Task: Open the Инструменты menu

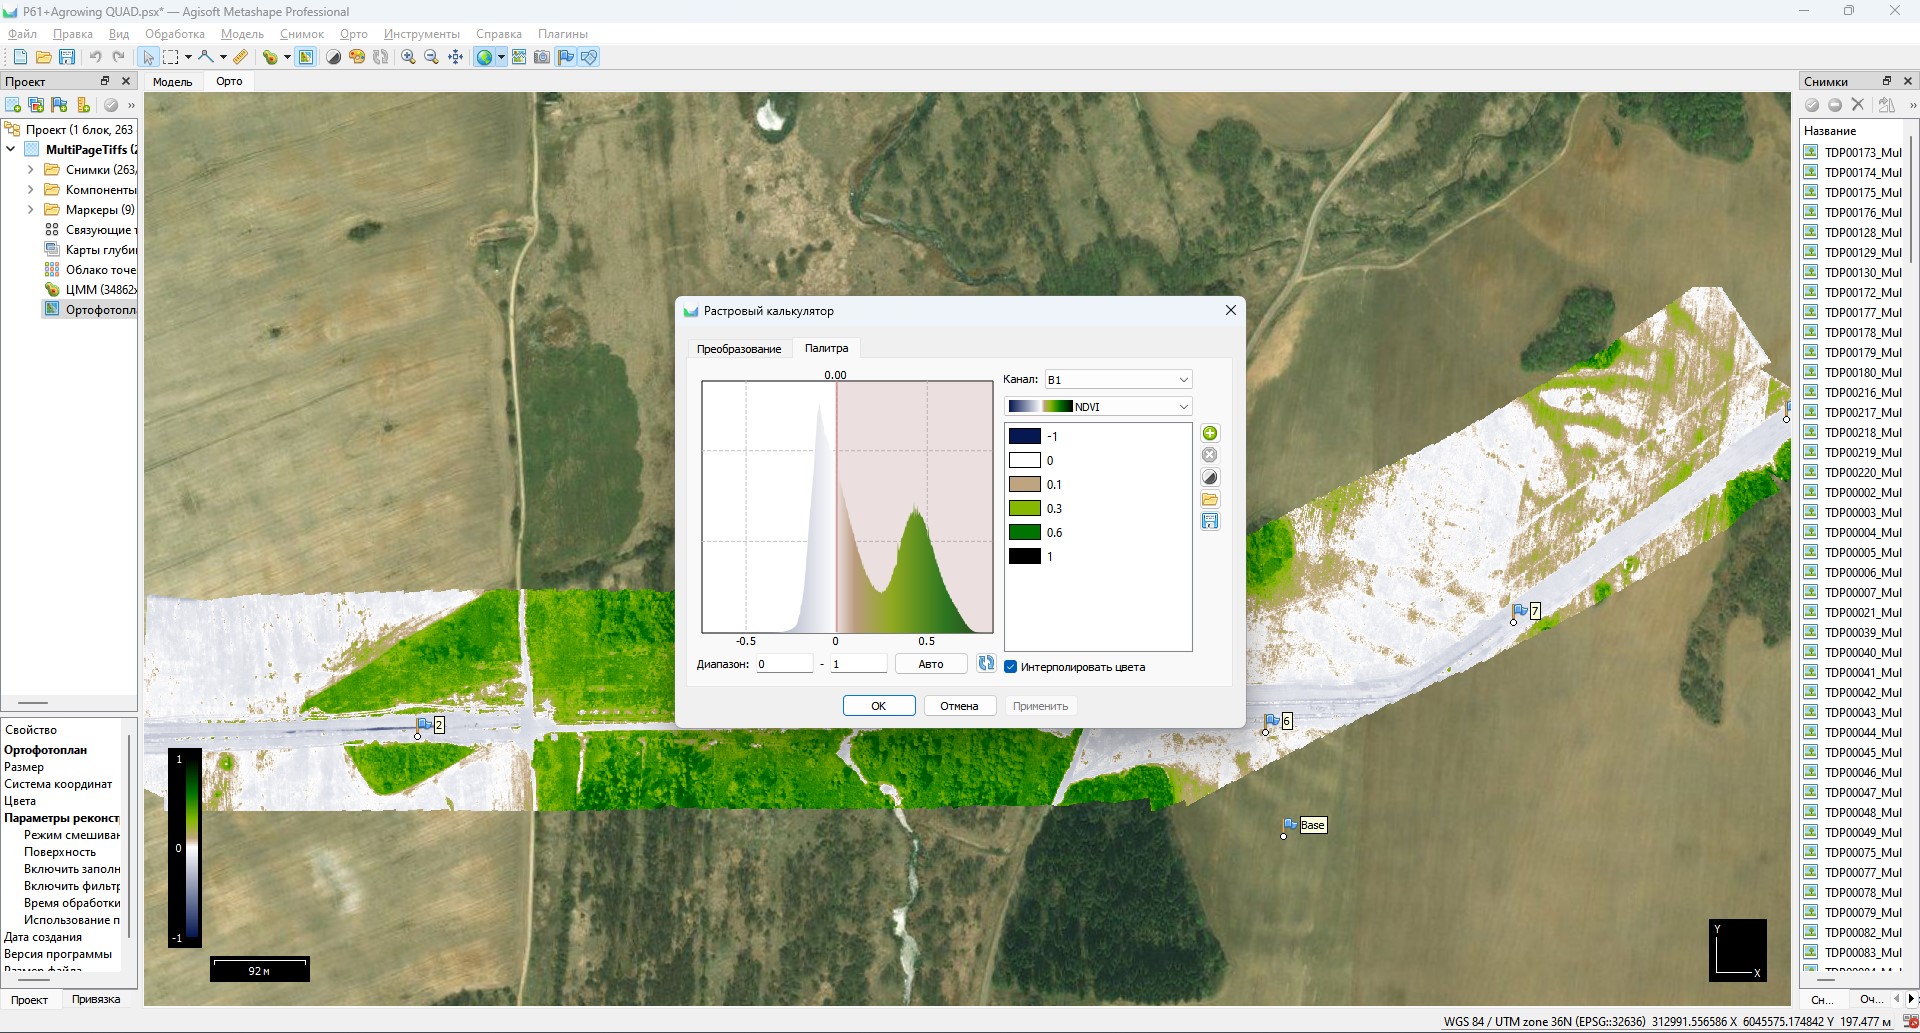Action: point(422,34)
